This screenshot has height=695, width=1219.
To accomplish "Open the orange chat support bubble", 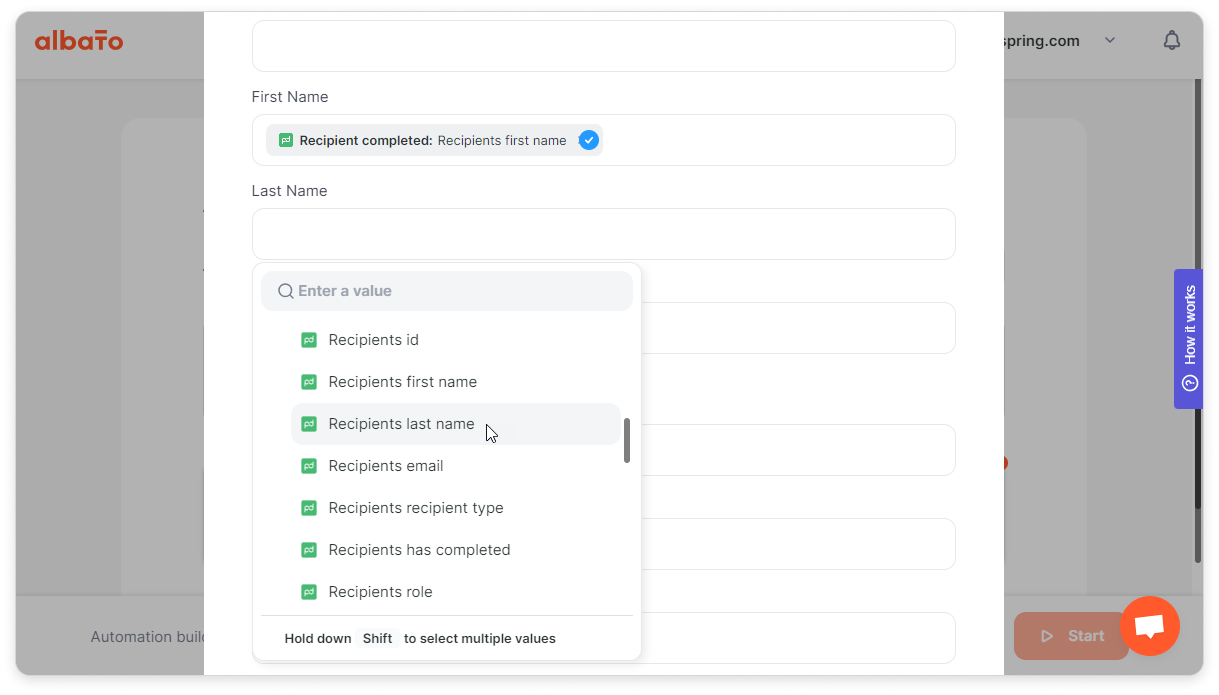I will pyautogui.click(x=1150, y=626).
